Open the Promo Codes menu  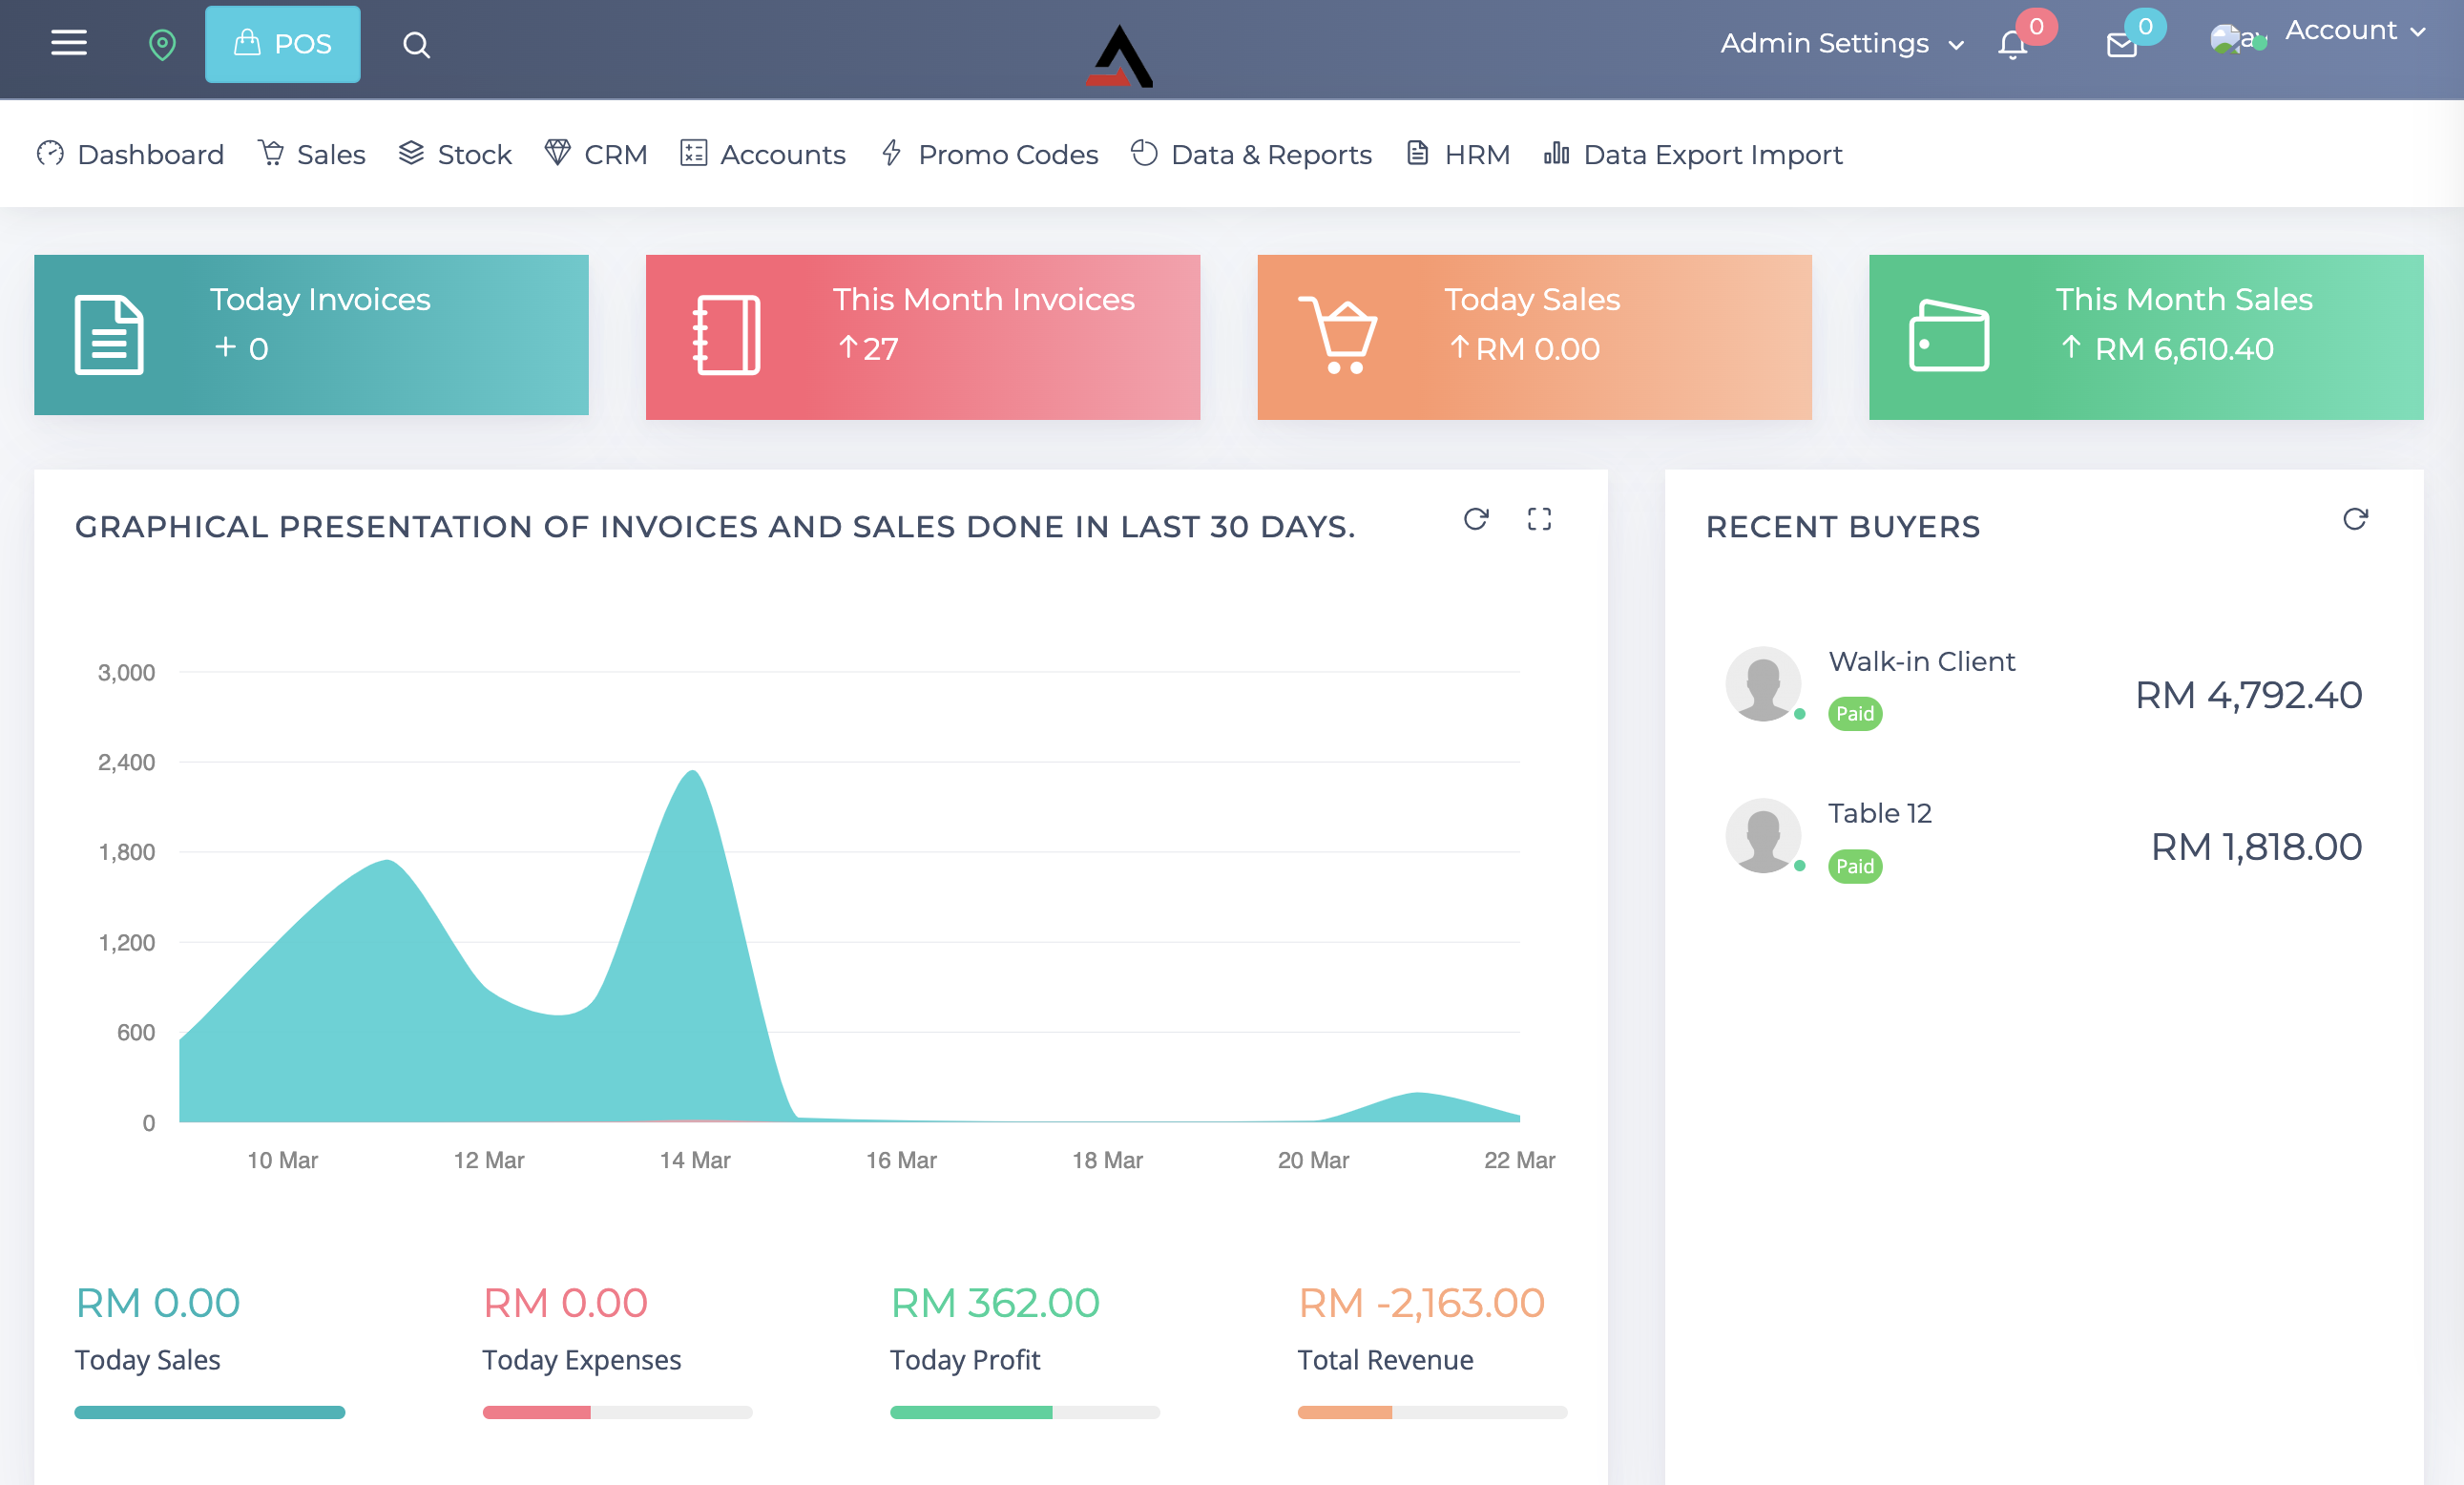[990, 155]
